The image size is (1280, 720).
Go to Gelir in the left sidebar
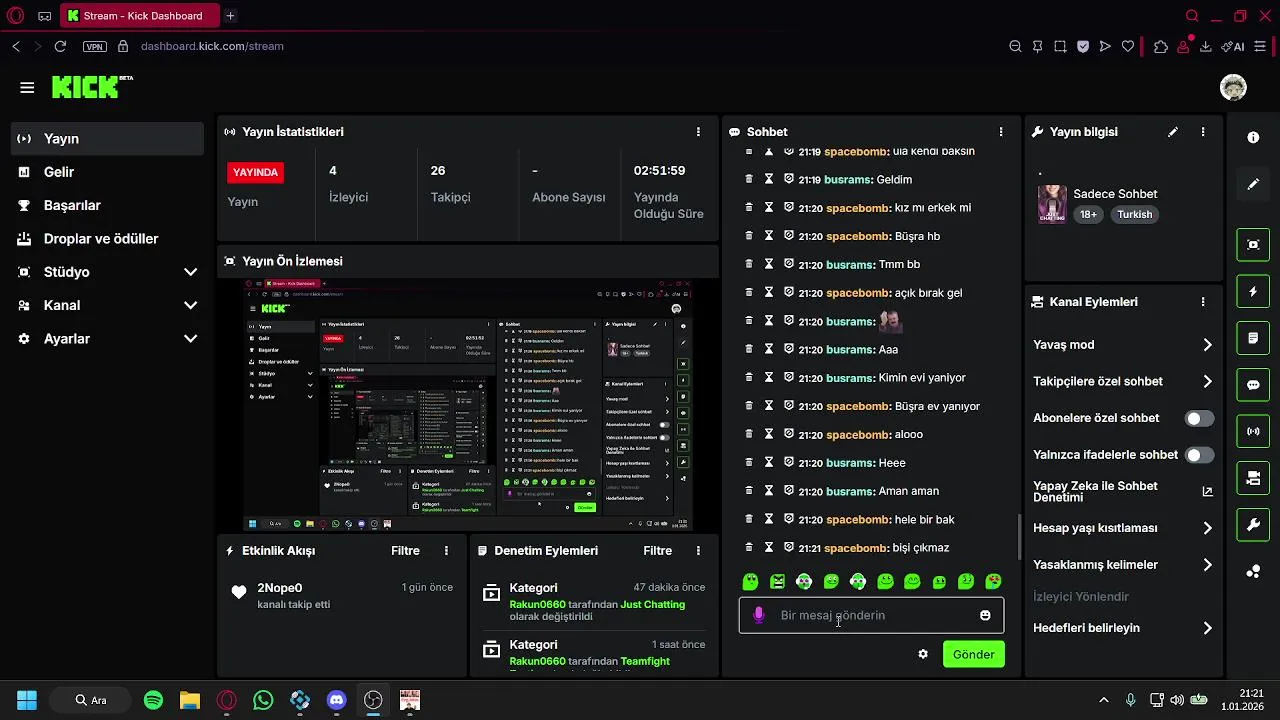[107, 172]
